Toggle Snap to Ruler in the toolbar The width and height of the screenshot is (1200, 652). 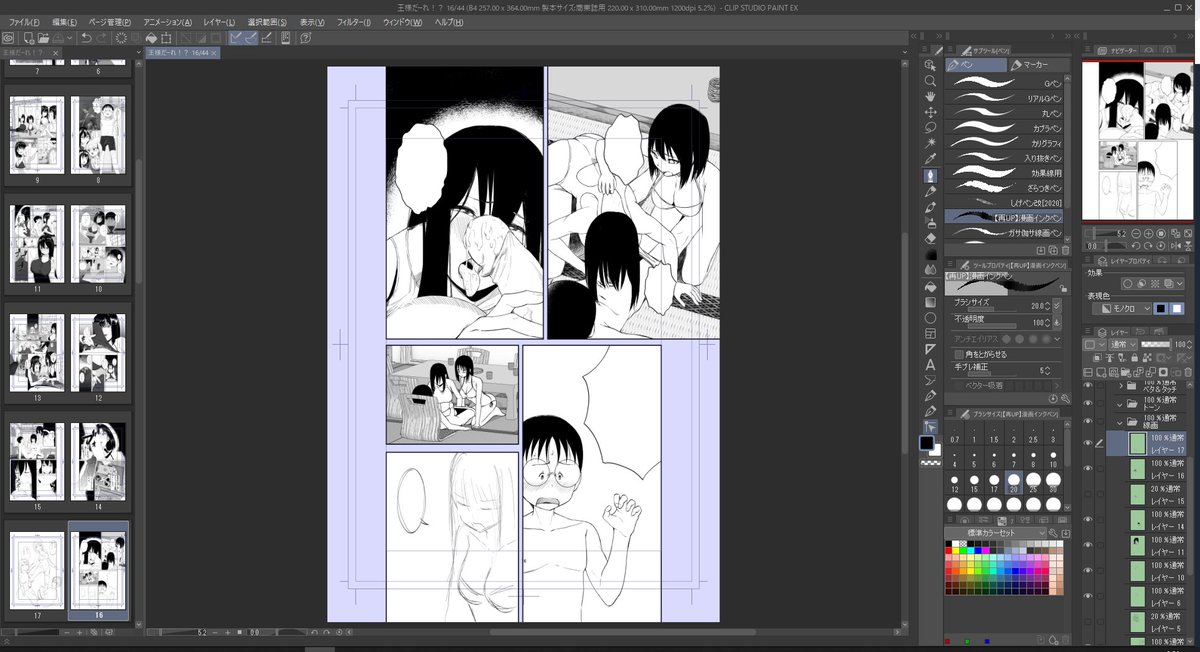click(x=237, y=38)
